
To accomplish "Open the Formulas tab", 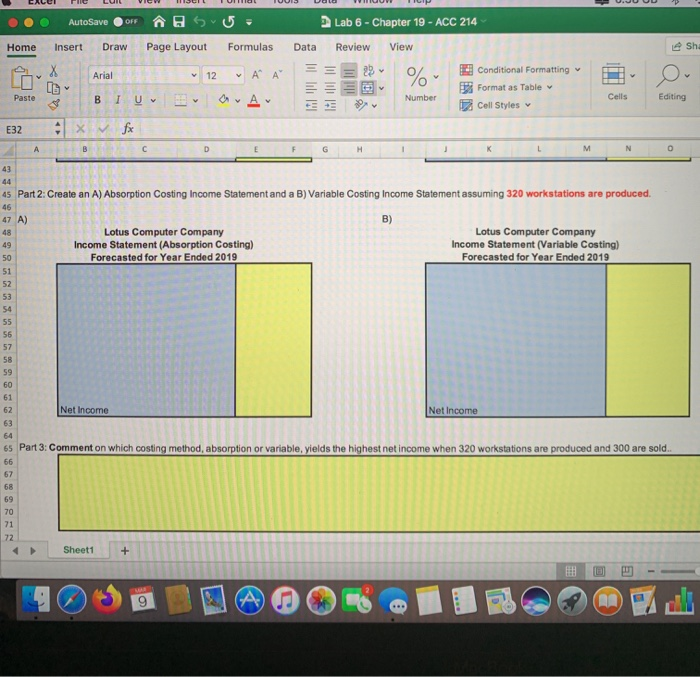I will pos(250,47).
